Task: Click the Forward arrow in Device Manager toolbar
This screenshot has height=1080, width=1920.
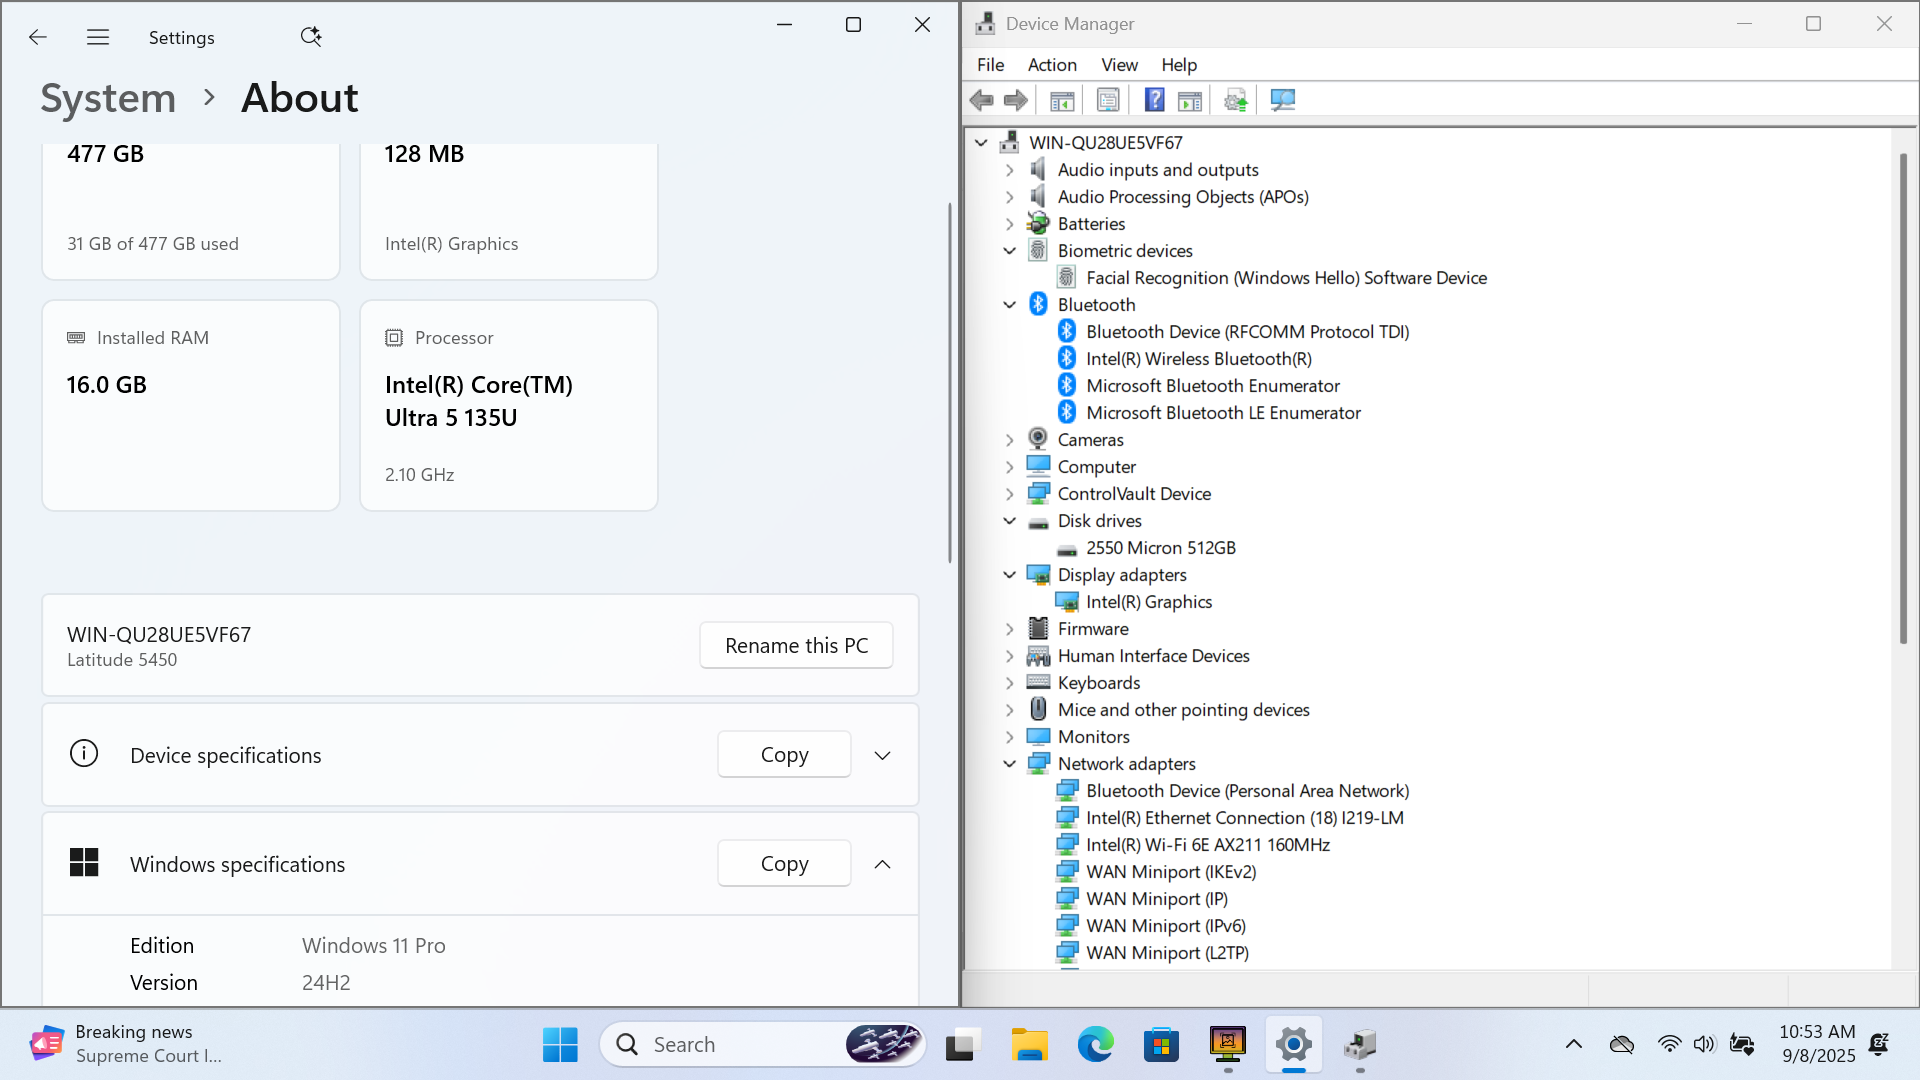Action: 1016,100
